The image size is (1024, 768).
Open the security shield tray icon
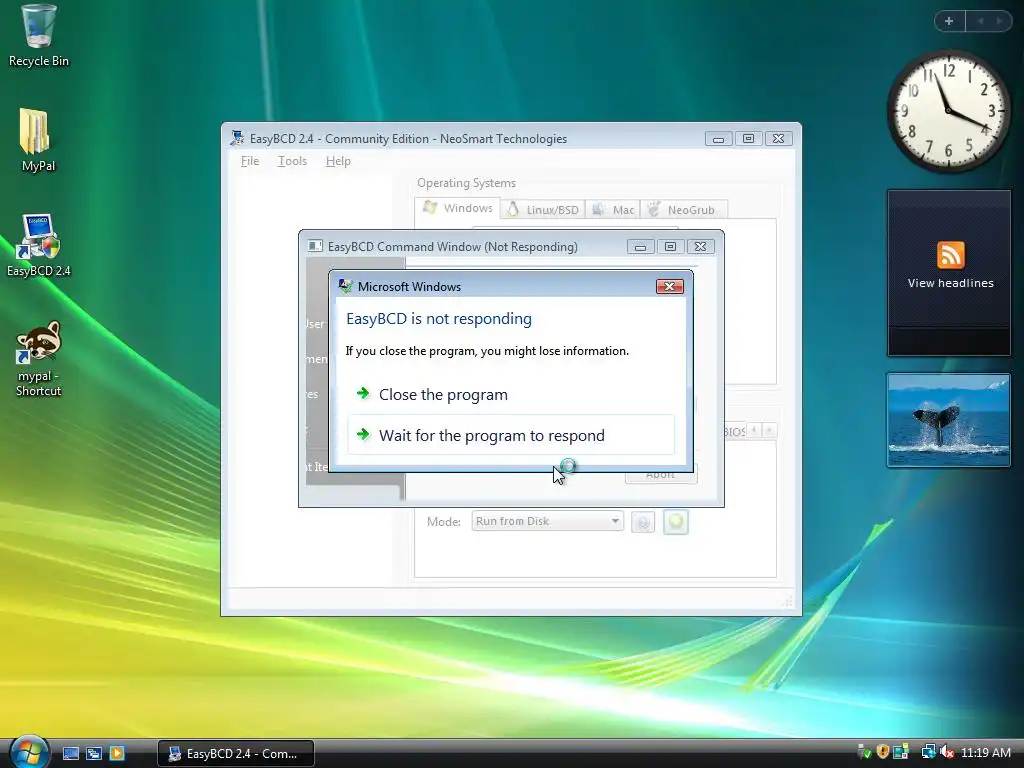pos(883,752)
